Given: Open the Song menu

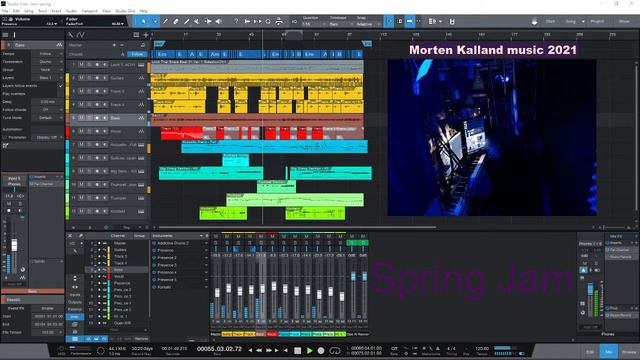Looking at the screenshot, I should coord(29,11).
